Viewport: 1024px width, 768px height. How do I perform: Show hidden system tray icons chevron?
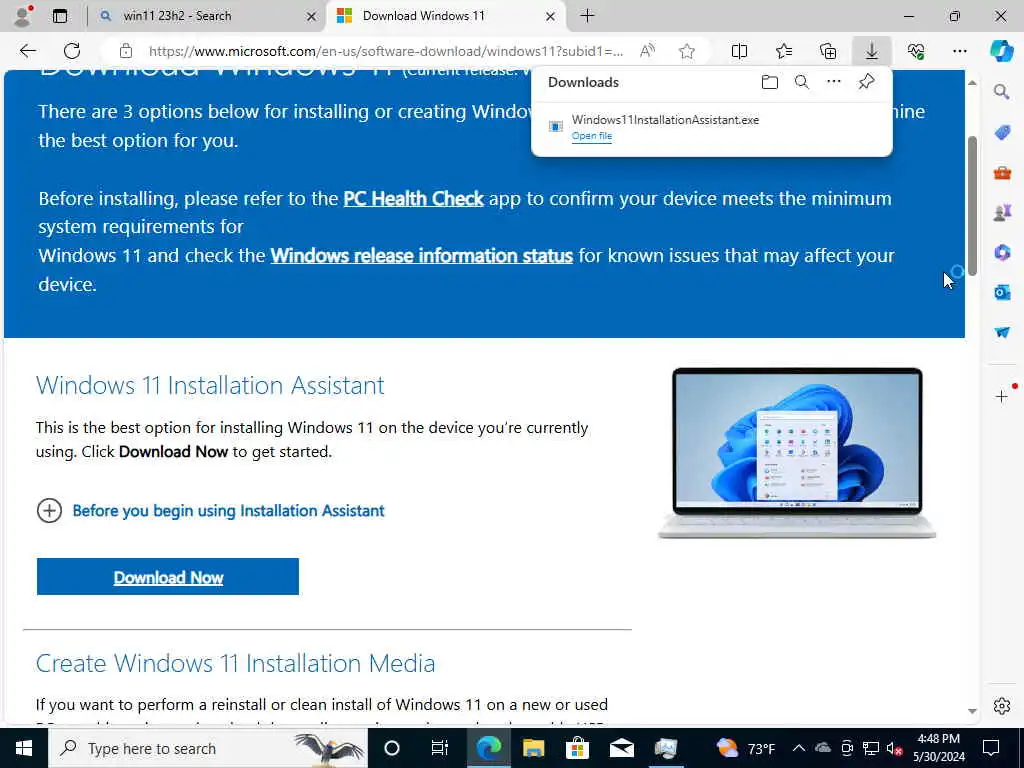pos(798,748)
